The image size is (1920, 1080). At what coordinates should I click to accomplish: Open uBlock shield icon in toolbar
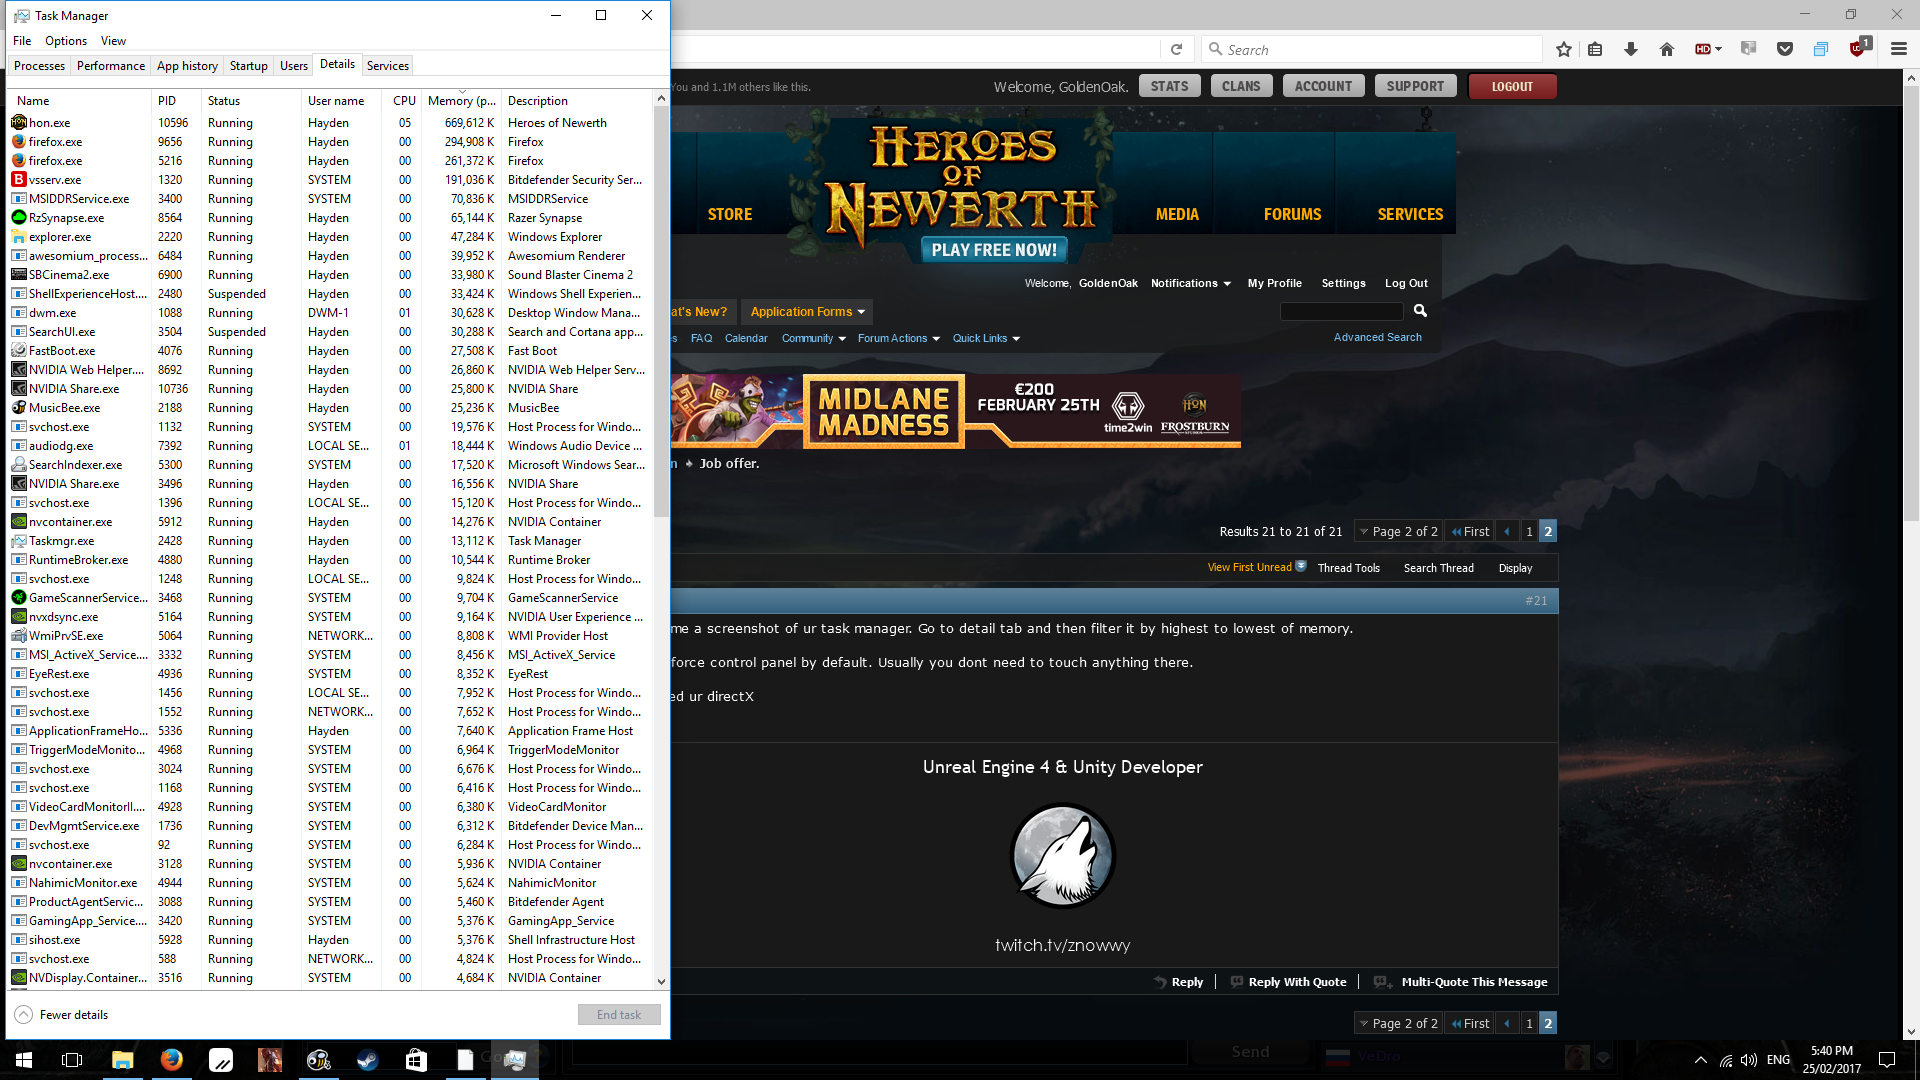tap(1858, 48)
